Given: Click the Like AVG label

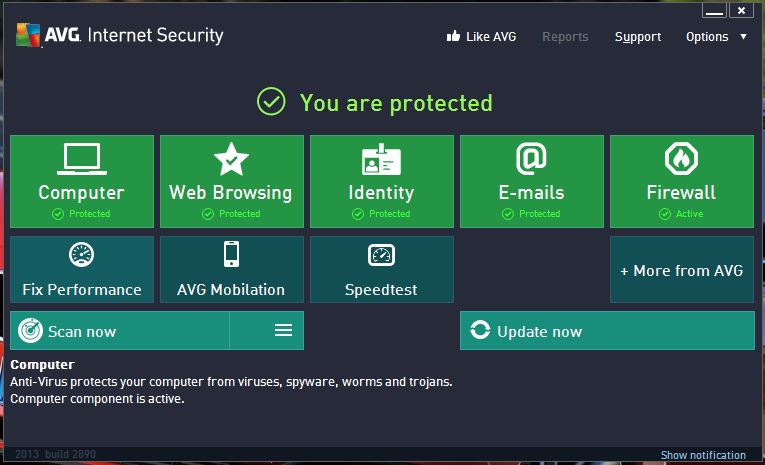Looking at the screenshot, I should coord(491,37).
